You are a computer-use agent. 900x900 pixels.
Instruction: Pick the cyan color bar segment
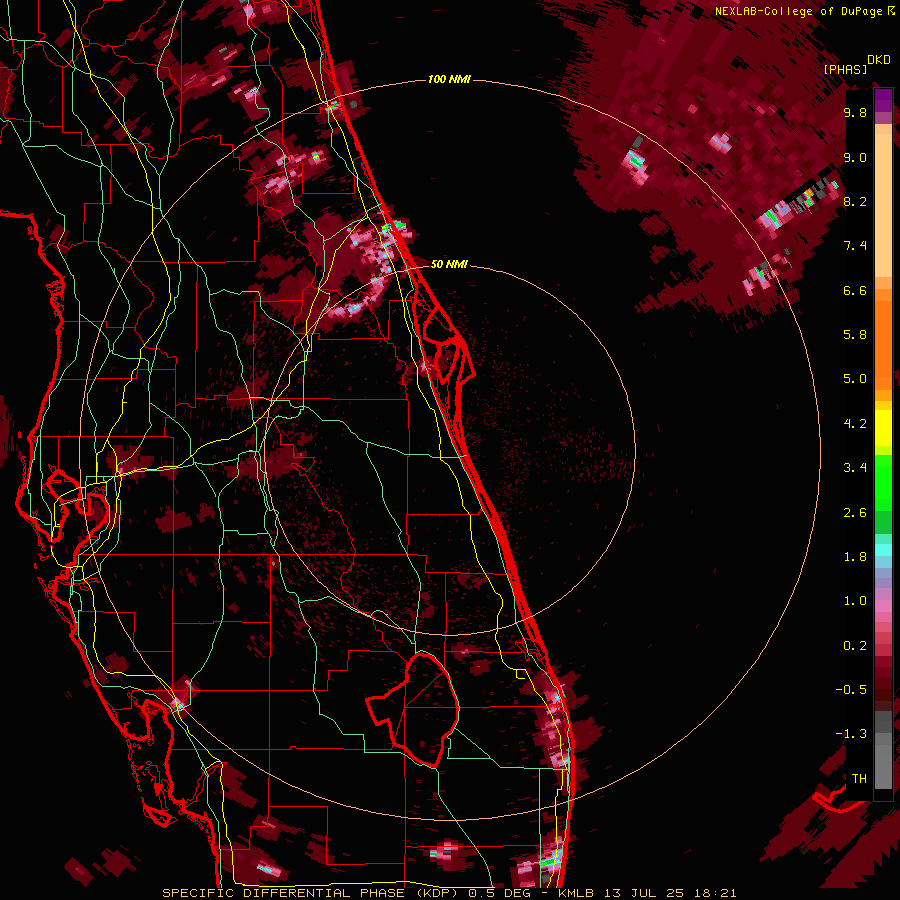tap(883, 549)
